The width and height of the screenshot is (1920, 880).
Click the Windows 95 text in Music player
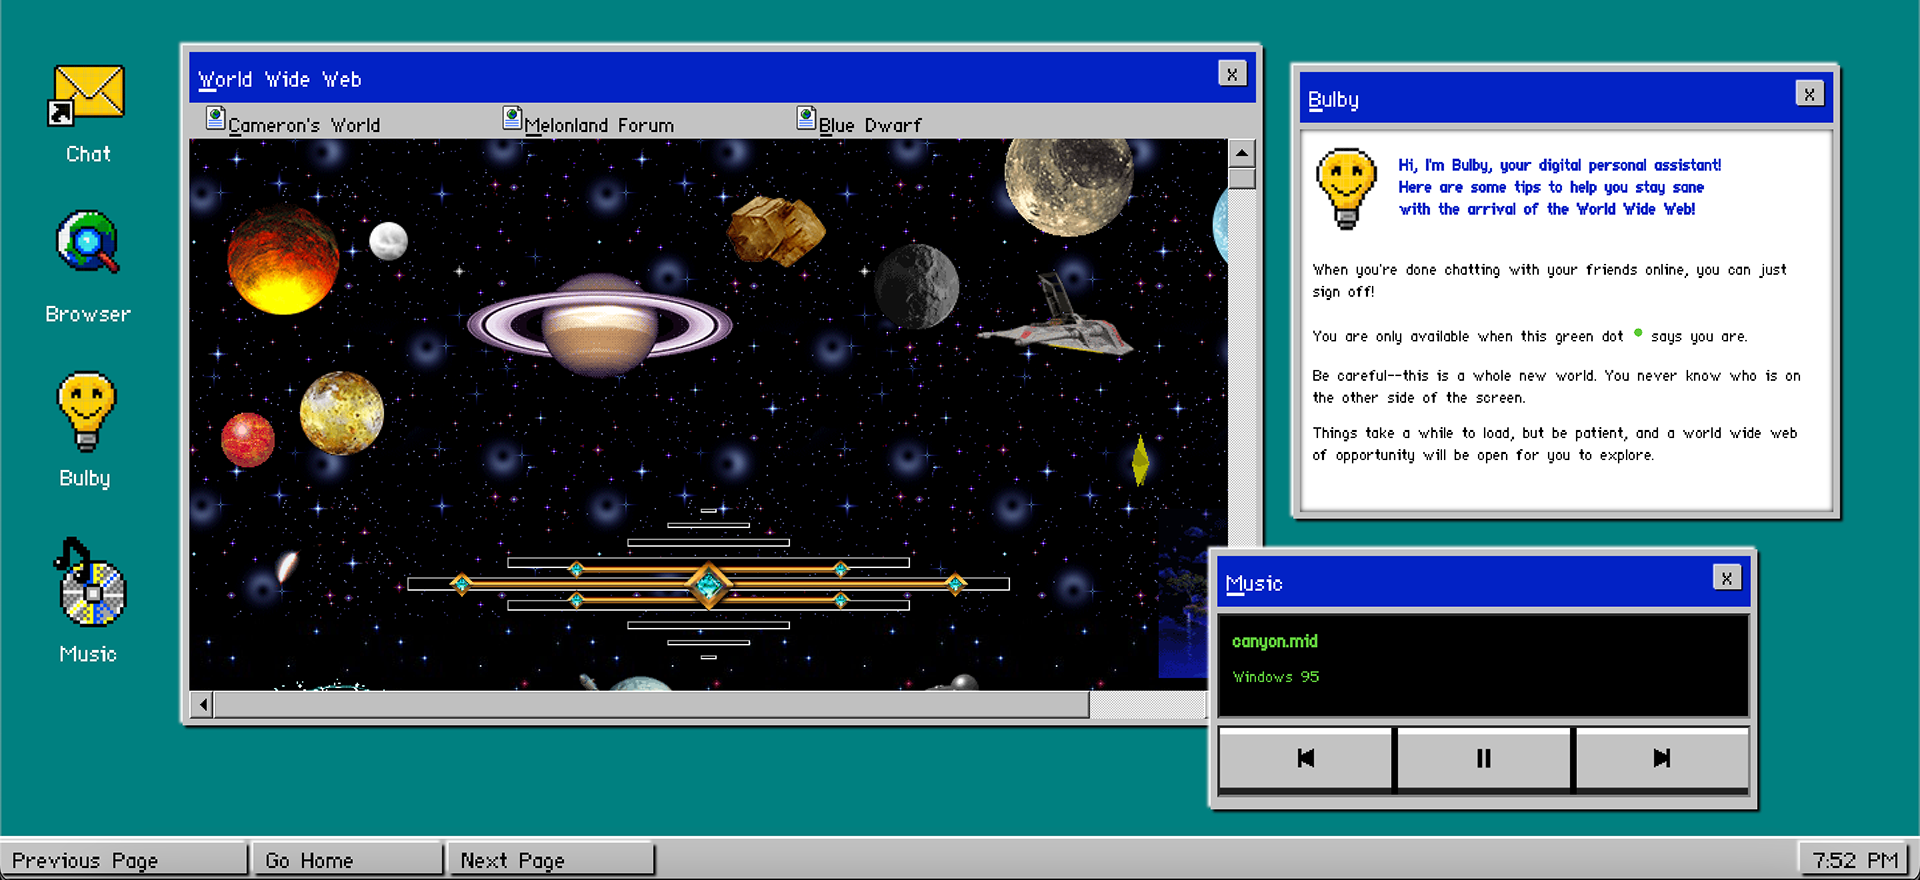[1276, 677]
